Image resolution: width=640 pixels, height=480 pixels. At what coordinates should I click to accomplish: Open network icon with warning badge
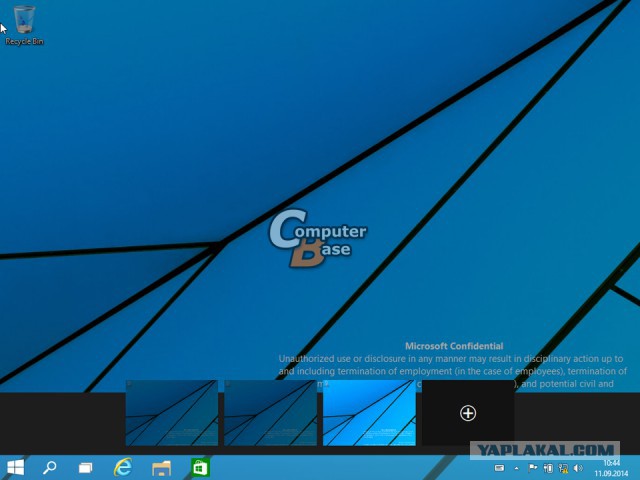point(564,468)
